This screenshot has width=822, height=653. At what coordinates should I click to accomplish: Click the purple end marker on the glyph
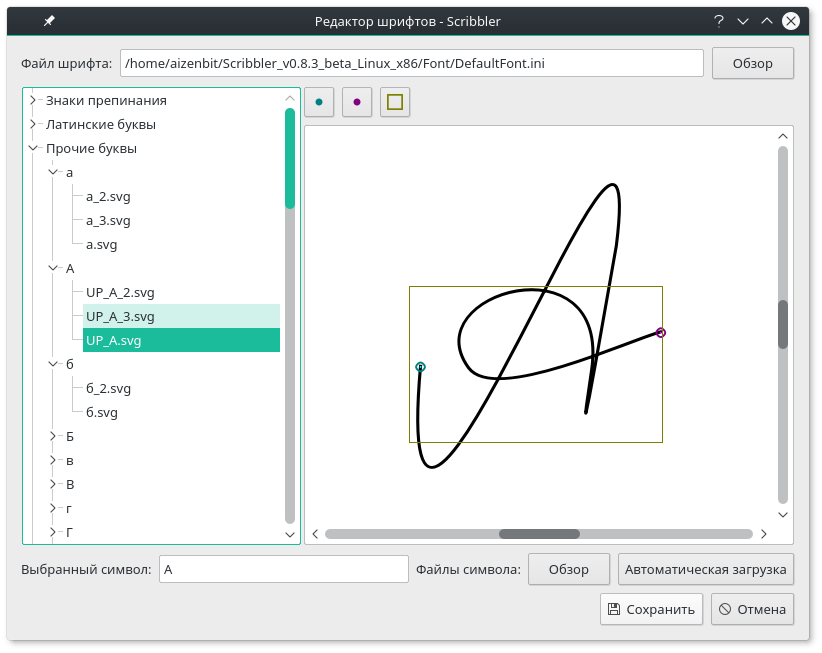point(661,332)
